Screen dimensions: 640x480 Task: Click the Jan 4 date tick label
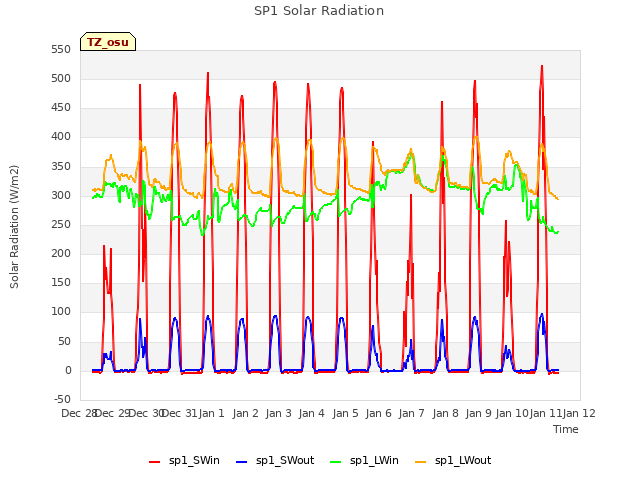tap(311, 413)
